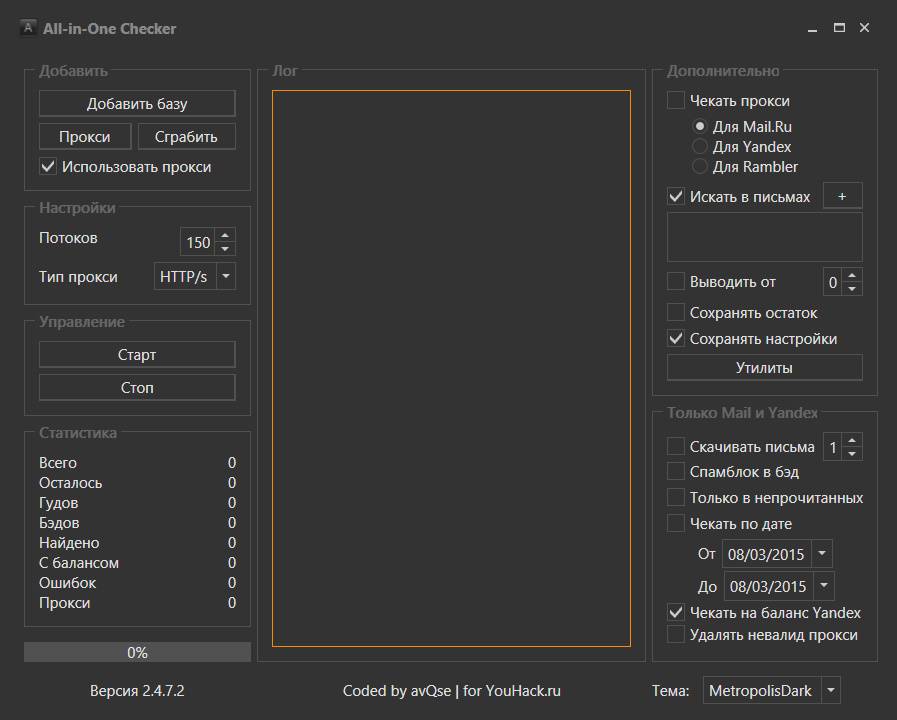Toggle Удалять невалид прокси checkbox
The height and width of the screenshot is (720, 897).
tap(676, 635)
